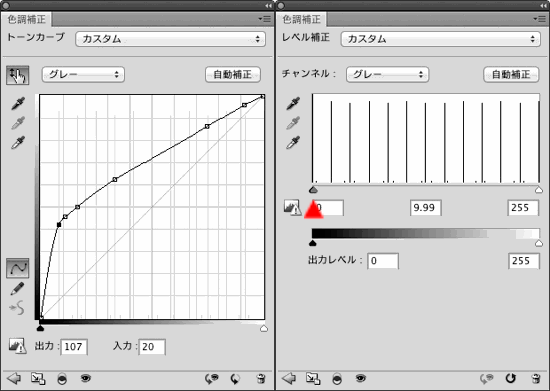View previous state in Curves panel
The width and height of the screenshot is (550, 391).
coord(212,378)
